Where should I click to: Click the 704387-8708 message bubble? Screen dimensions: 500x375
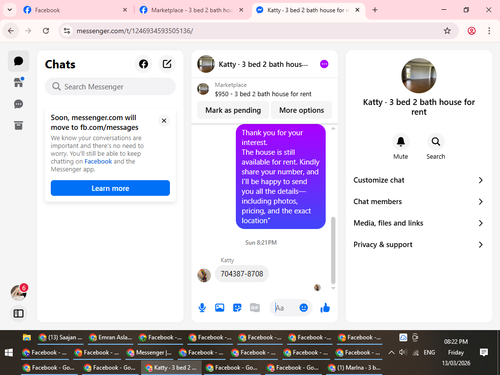click(242, 274)
